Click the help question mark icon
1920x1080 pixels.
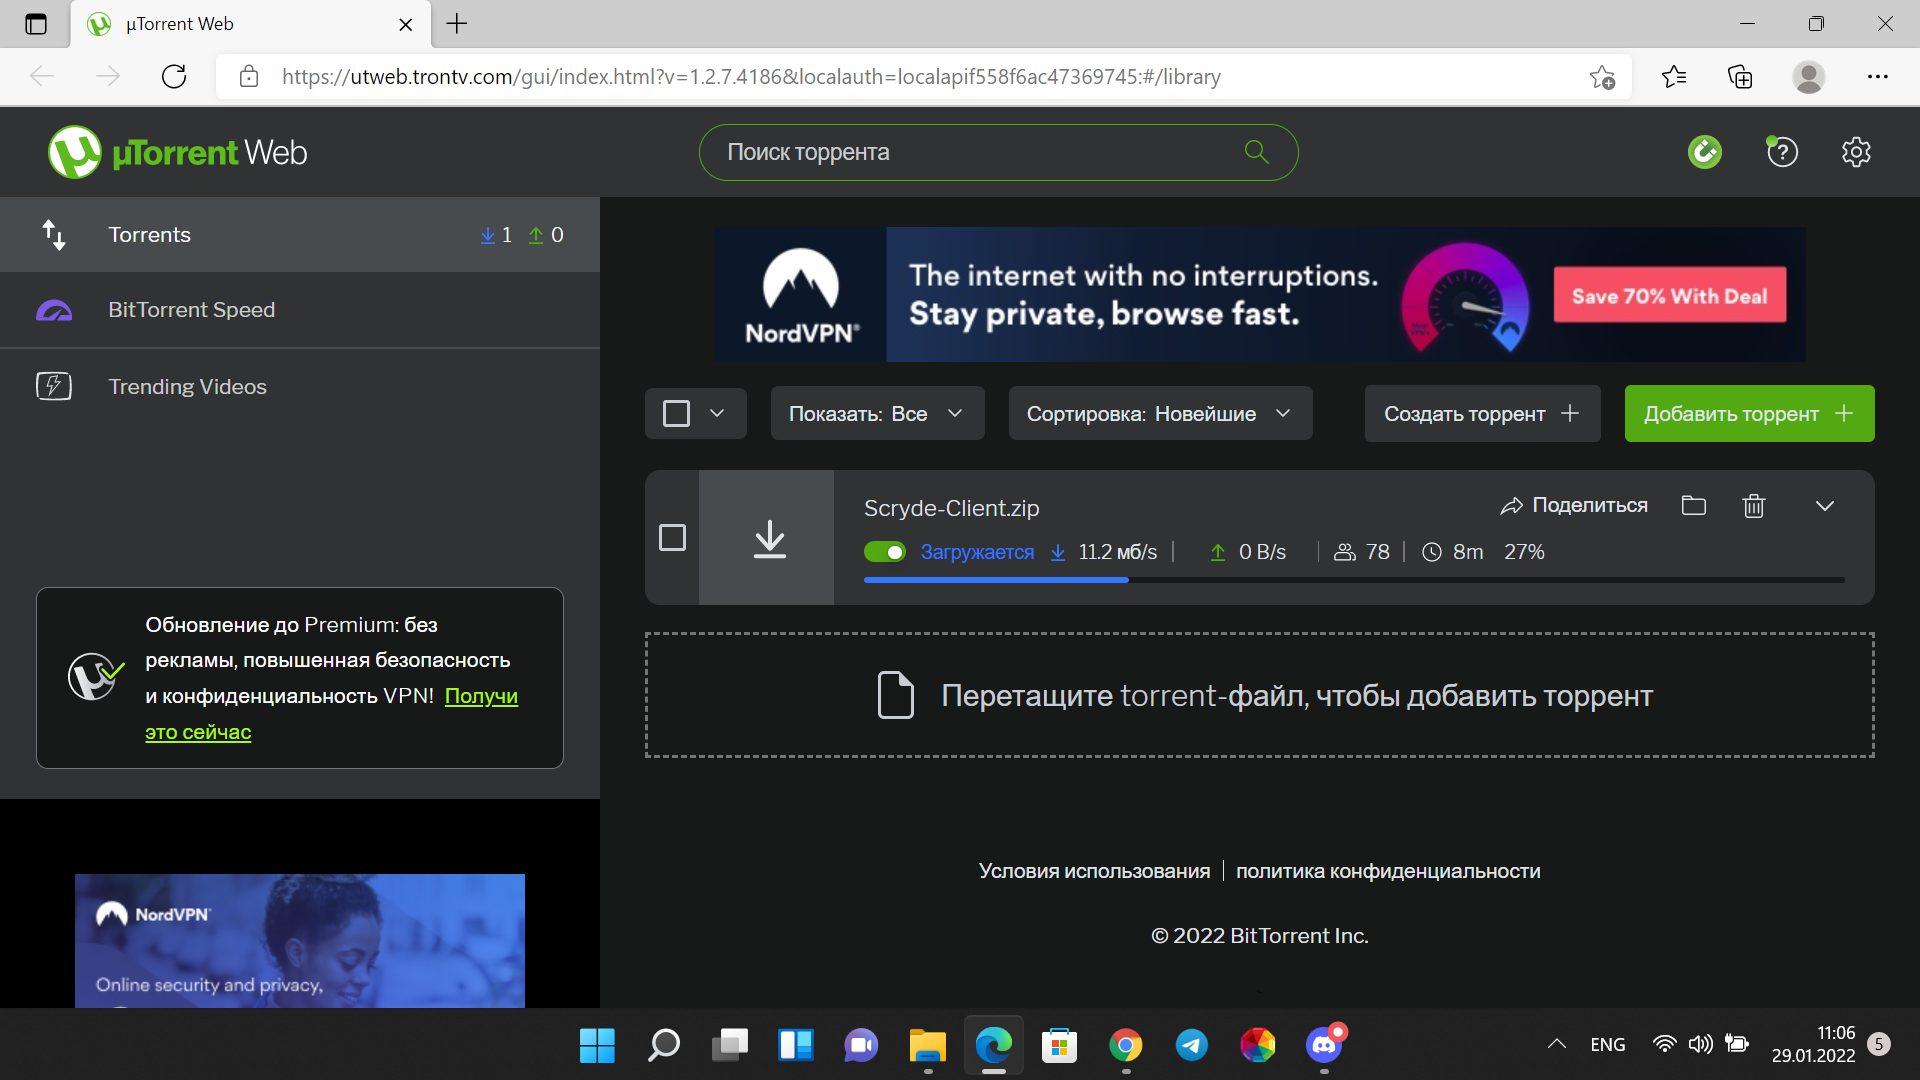[x=1782, y=152]
